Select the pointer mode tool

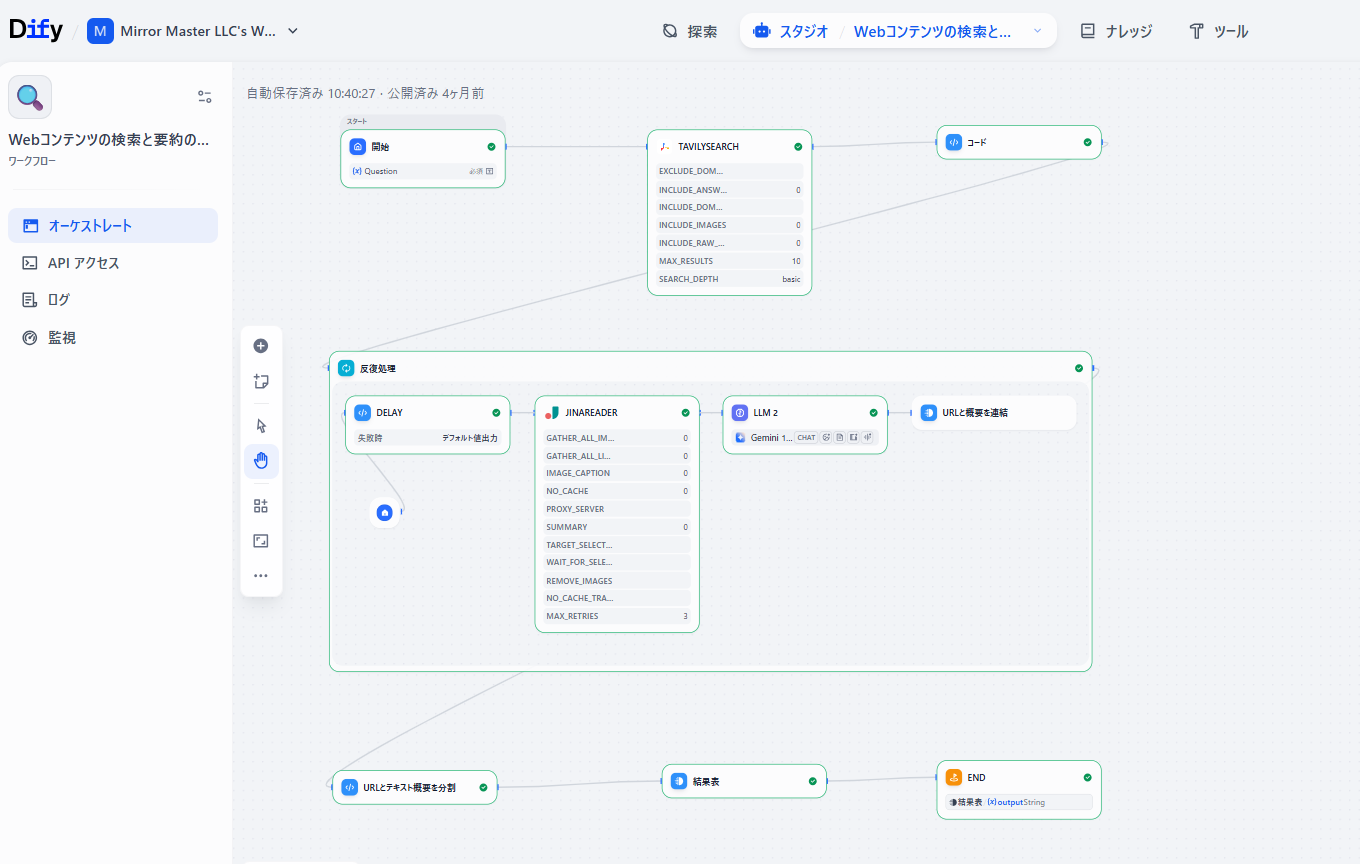pos(261,426)
